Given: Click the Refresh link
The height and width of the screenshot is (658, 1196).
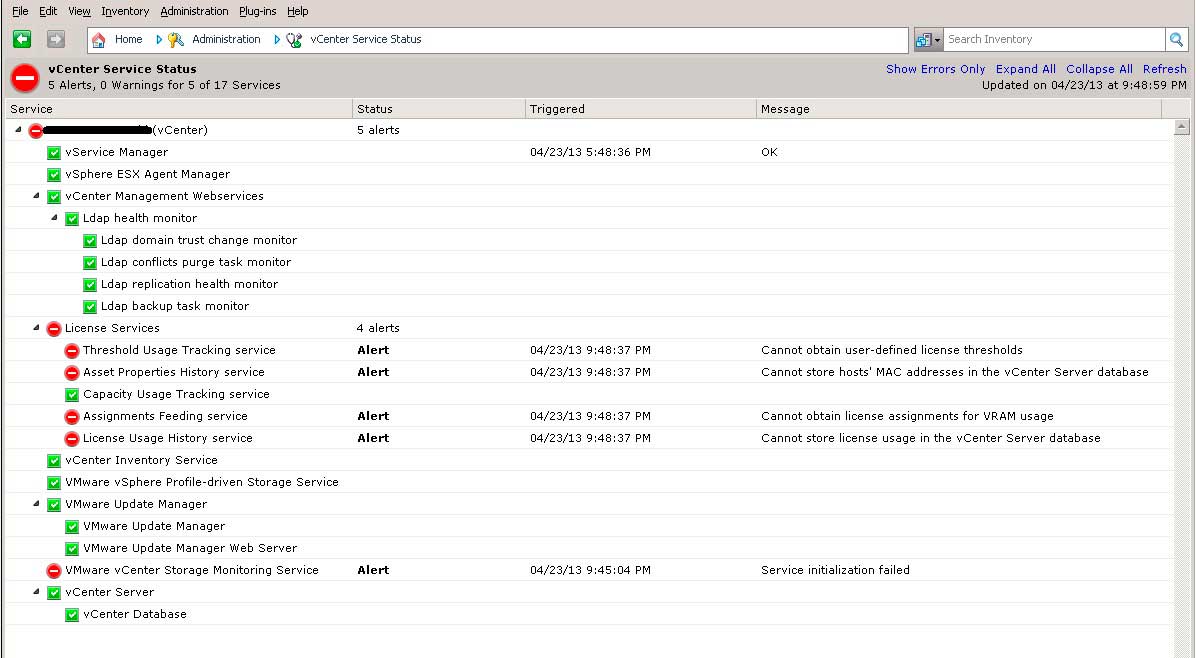Looking at the screenshot, I should click(1164, 69).
